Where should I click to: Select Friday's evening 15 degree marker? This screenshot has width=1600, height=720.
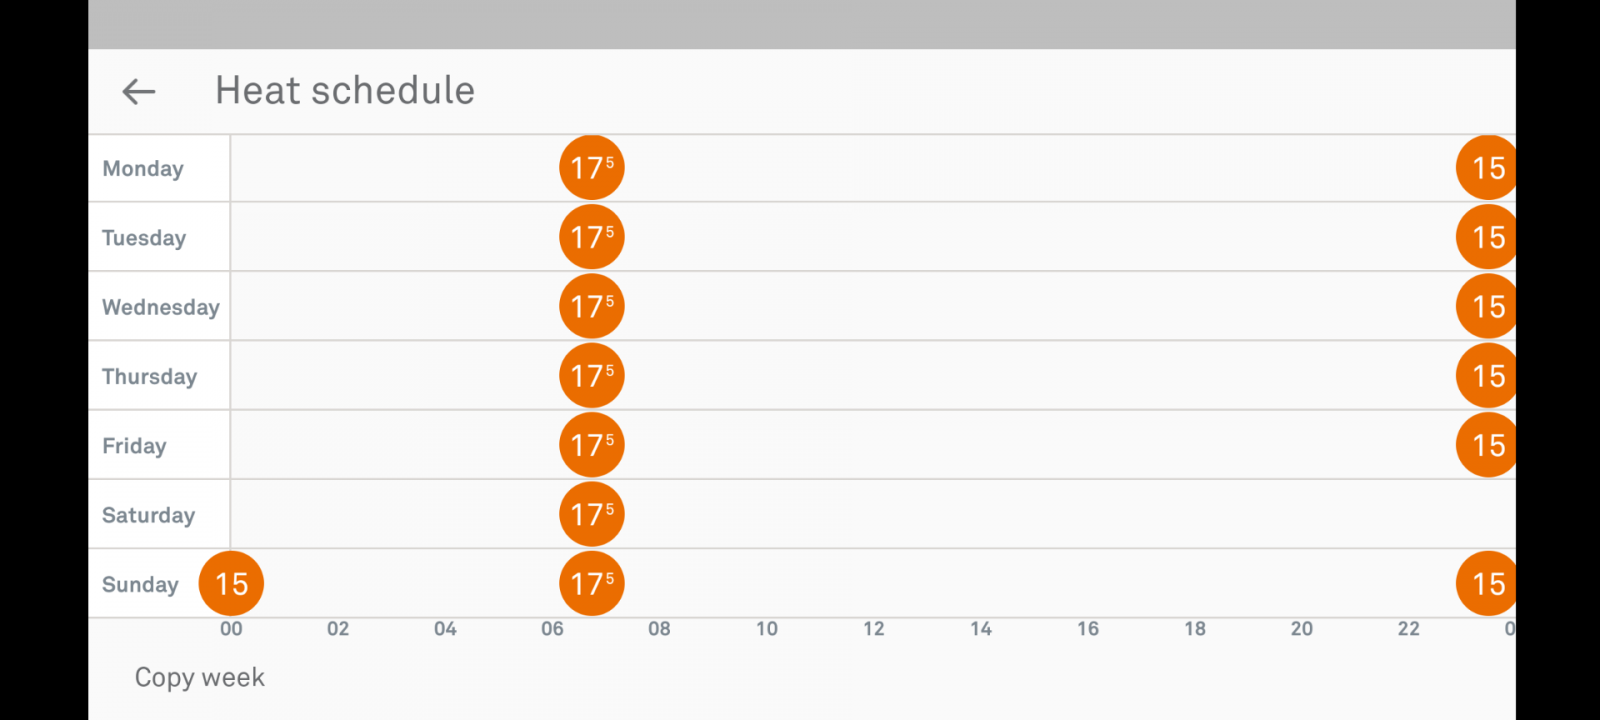click(x=1486, y=445)
